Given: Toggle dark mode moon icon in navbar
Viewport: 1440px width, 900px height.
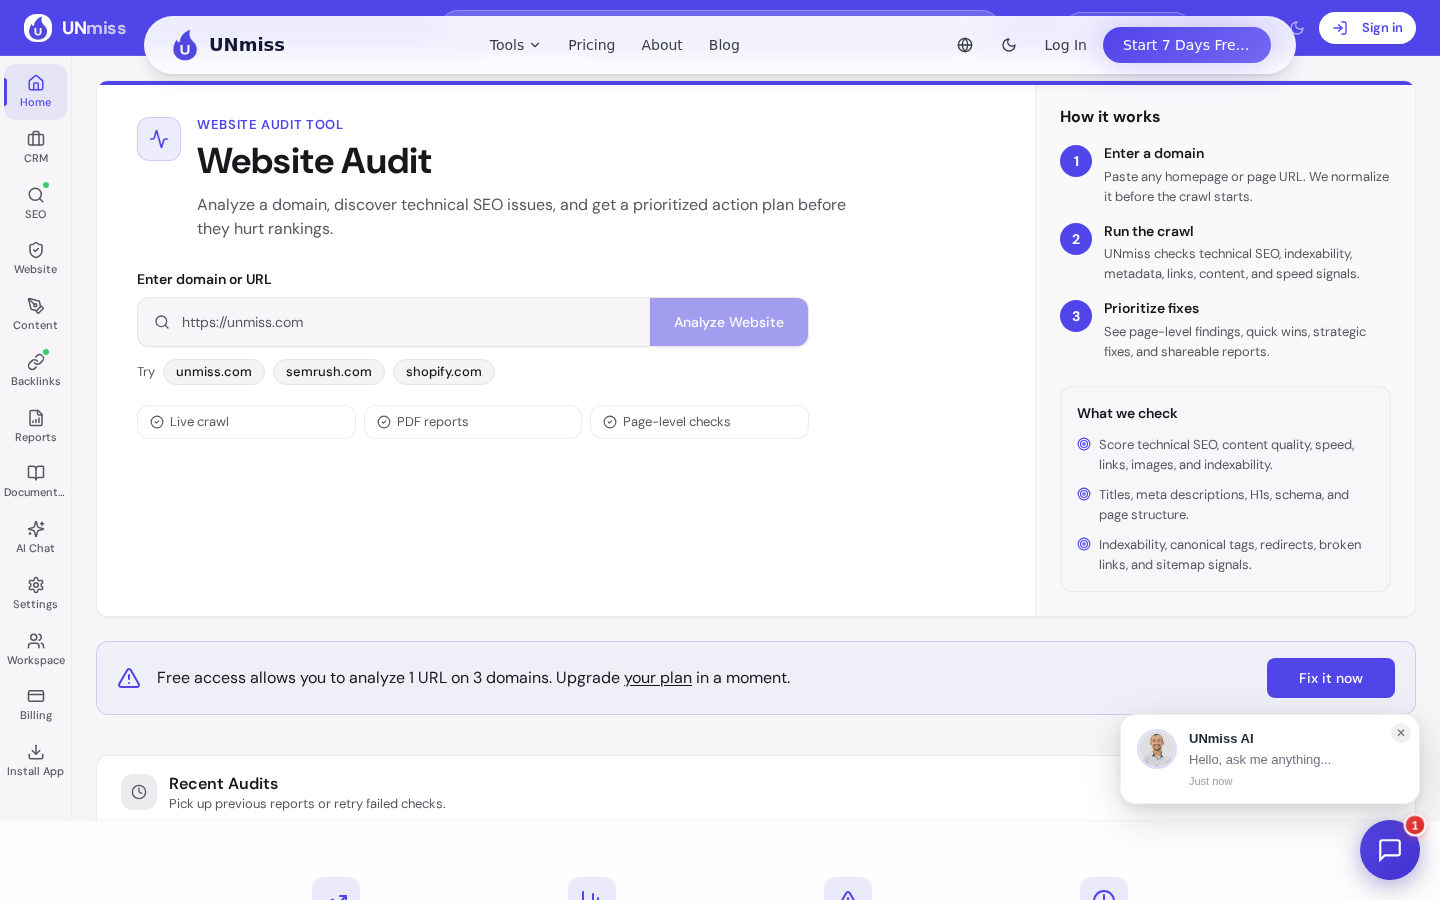Looking at the screenshot, I should click(1009, 45).
